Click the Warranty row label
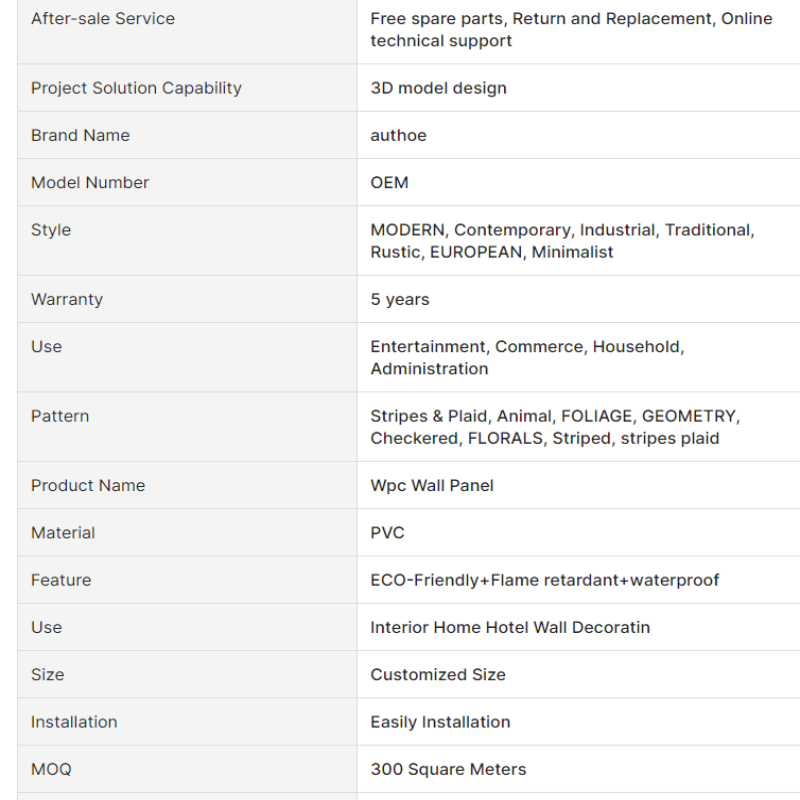Screen dimensions: 800x800 (67, 299)
